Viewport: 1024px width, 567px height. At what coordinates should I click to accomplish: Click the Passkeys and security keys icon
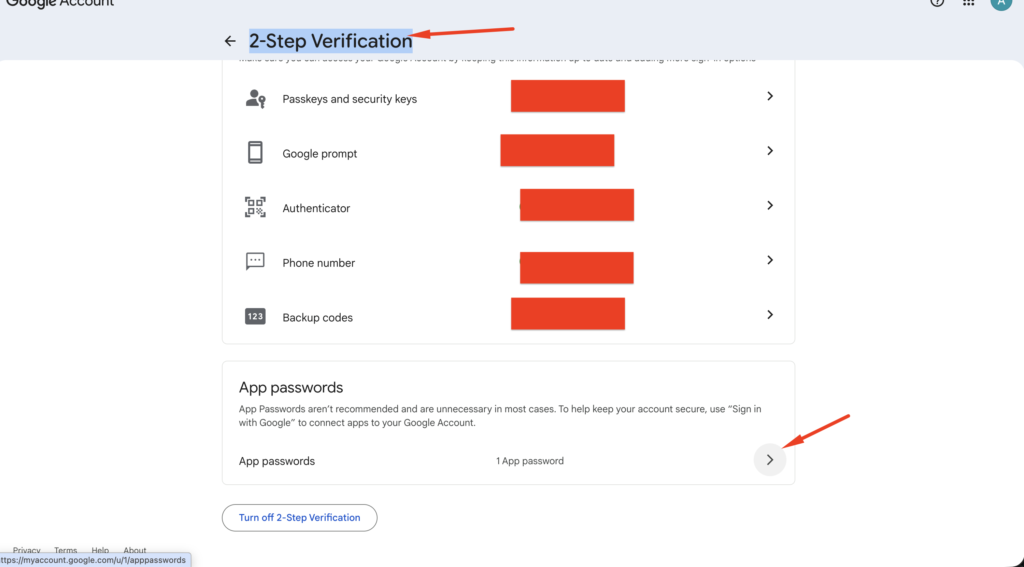(255, 98)
